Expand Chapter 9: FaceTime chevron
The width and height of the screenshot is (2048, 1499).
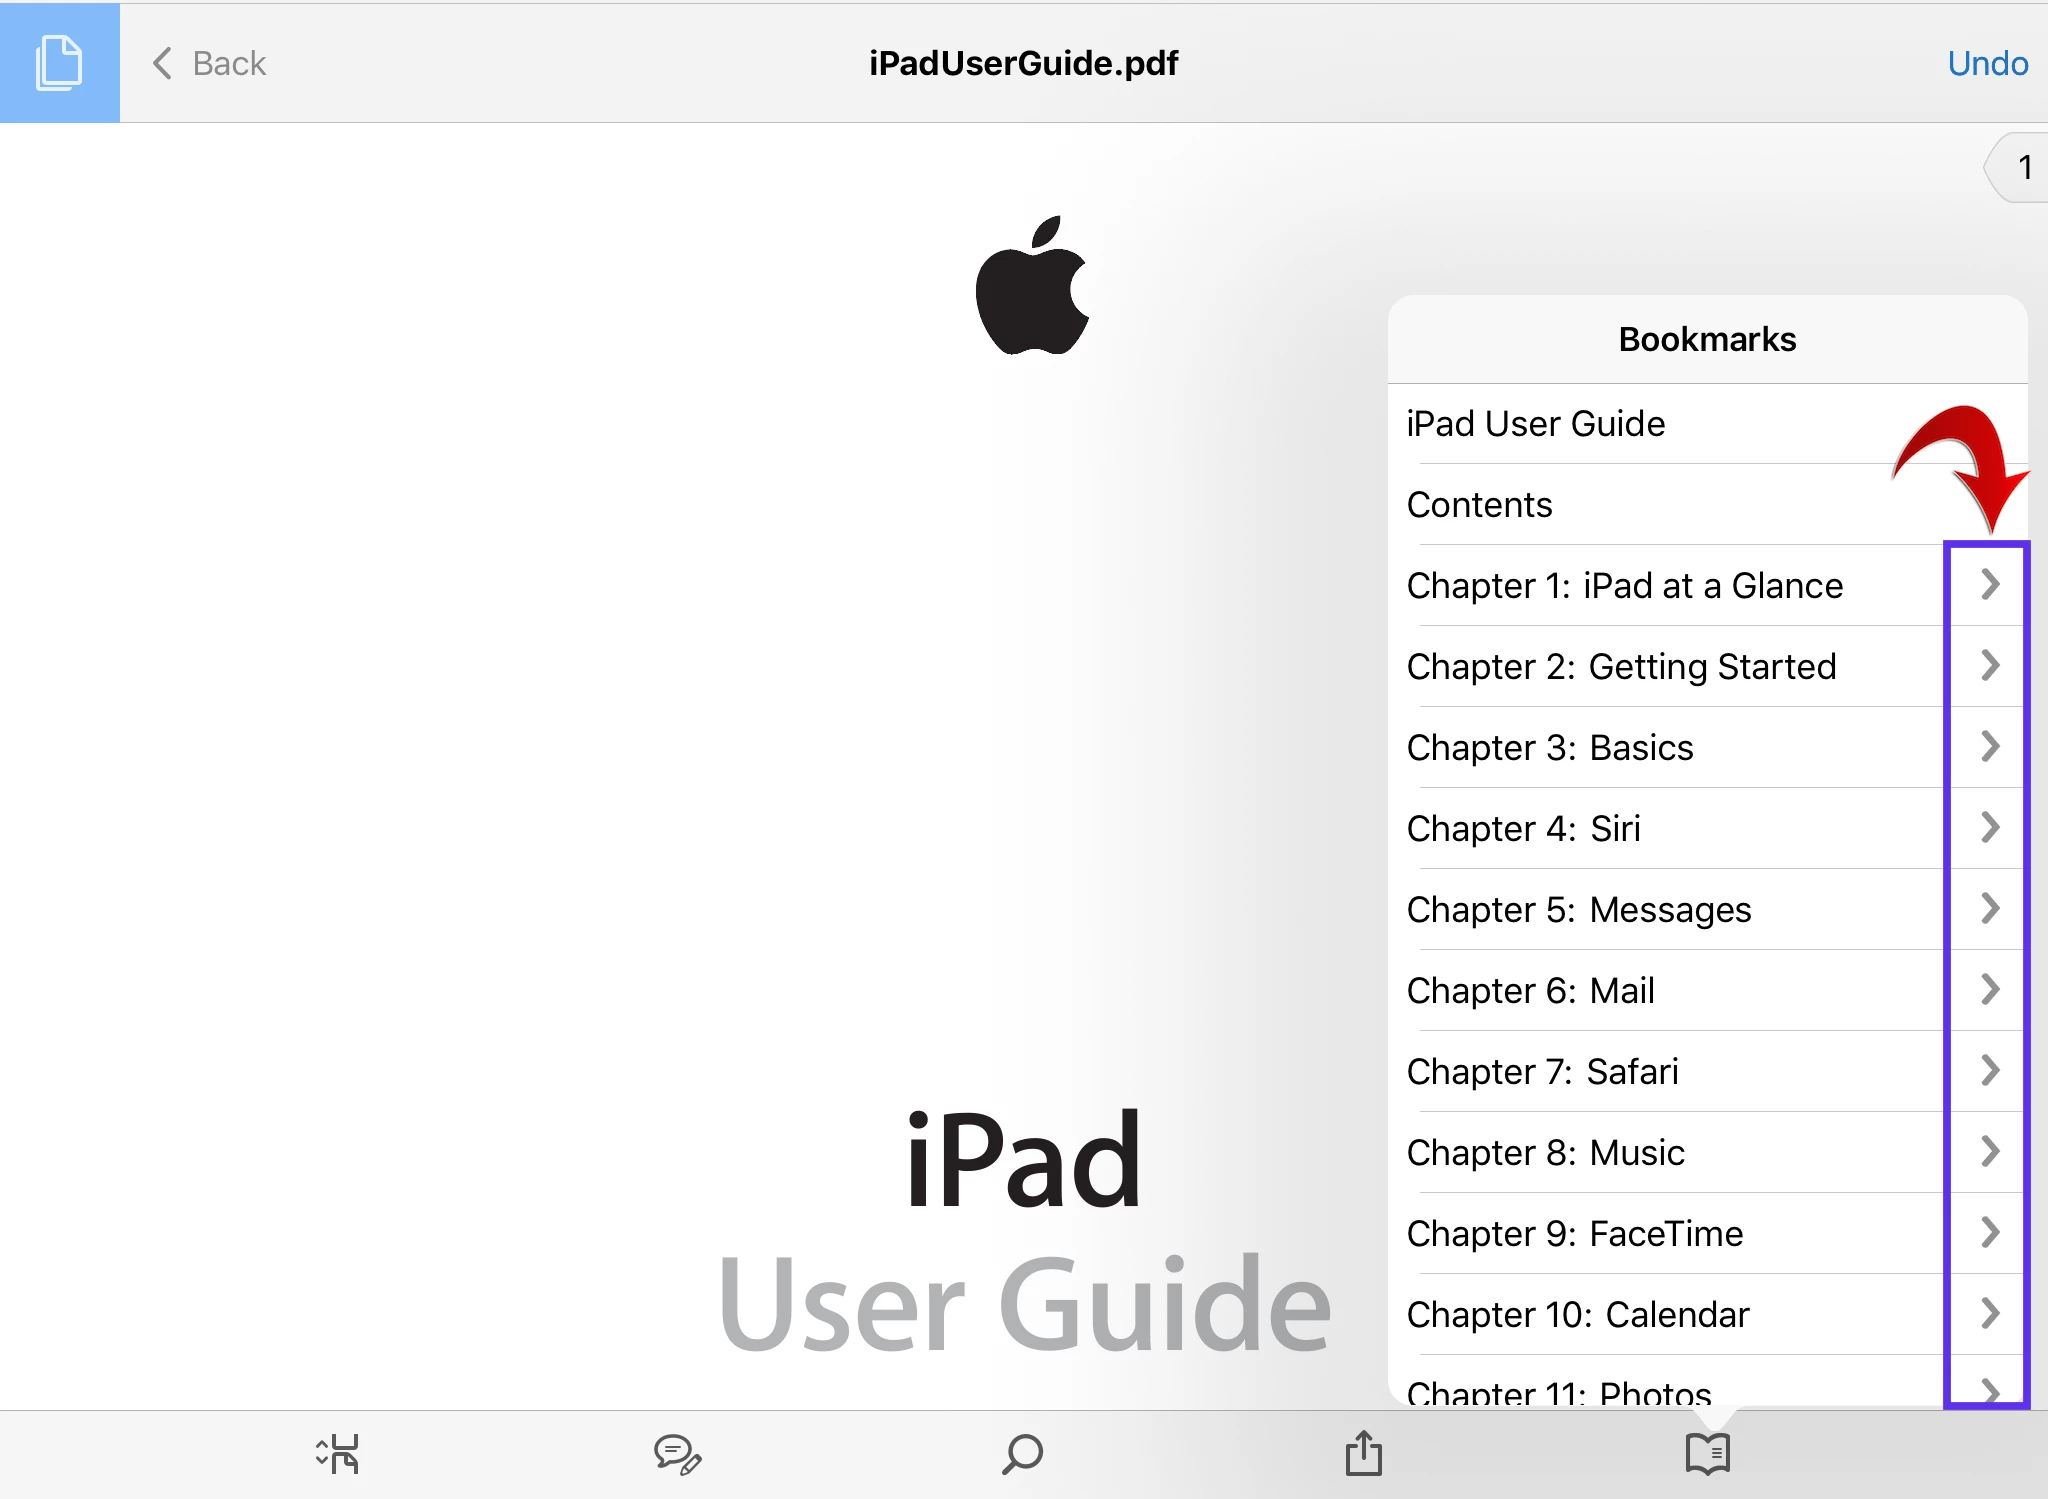(x=1989, y=1232)
